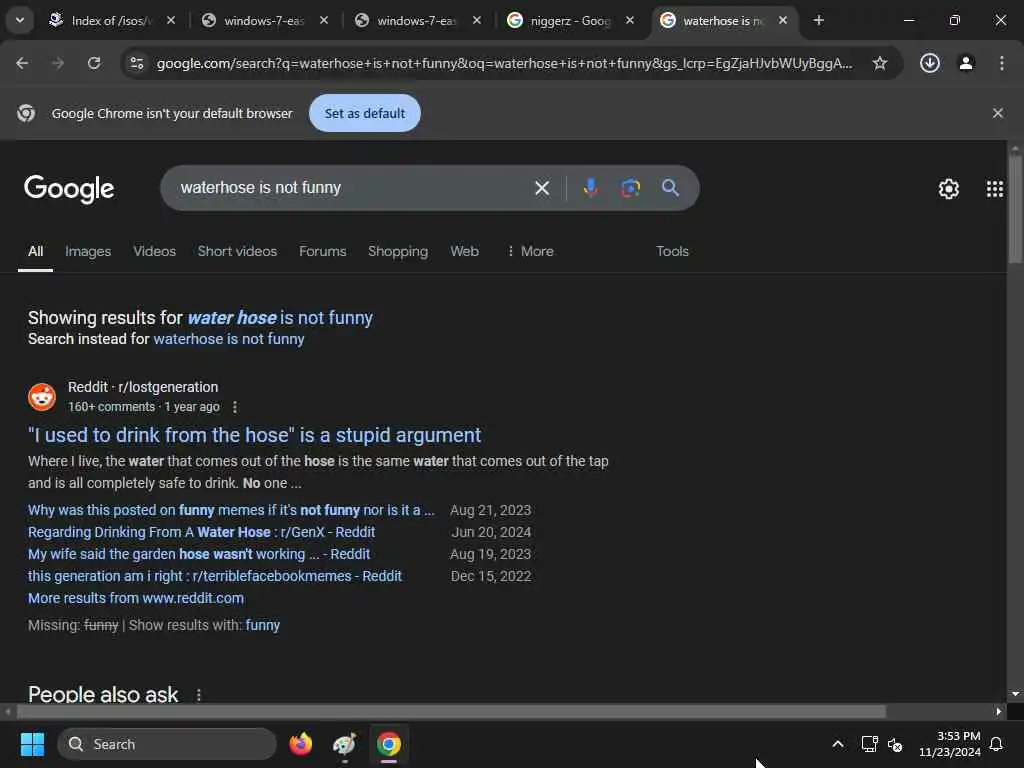This screenshot has height=768, width=1024.
Task: Click the muted volume tray icon
Action: tap(895, 744)
